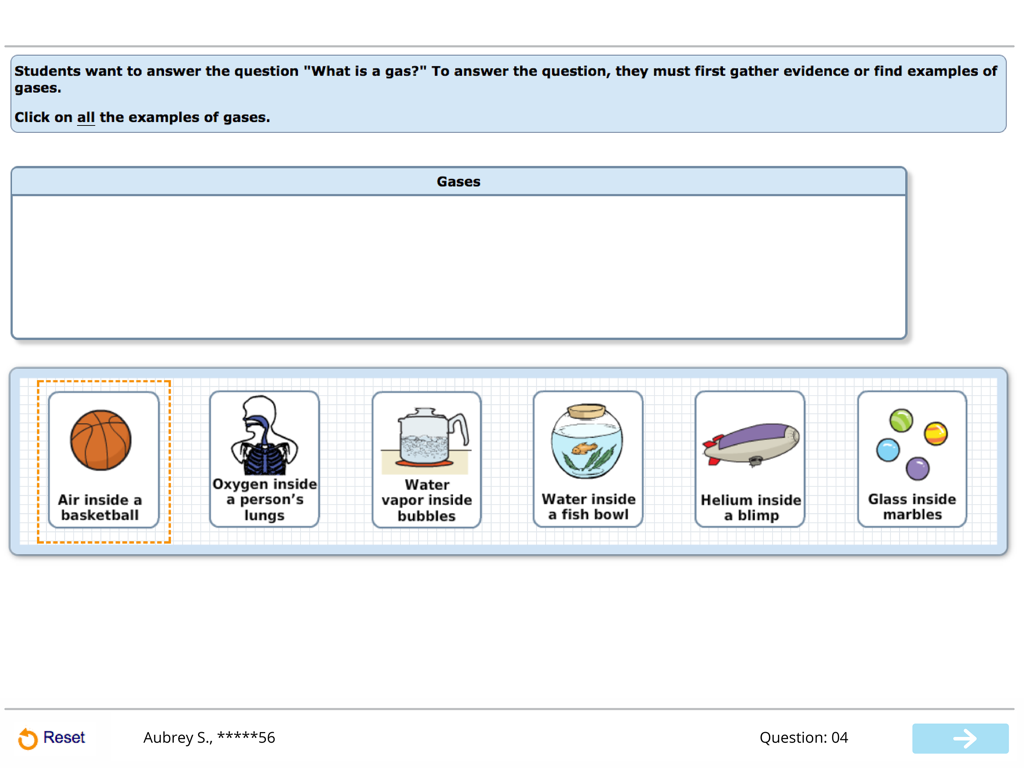Viewport: 1024px width, 768px height.
Task: Select 'Glass inside marbles' card
Action: (x=911, y=460)
